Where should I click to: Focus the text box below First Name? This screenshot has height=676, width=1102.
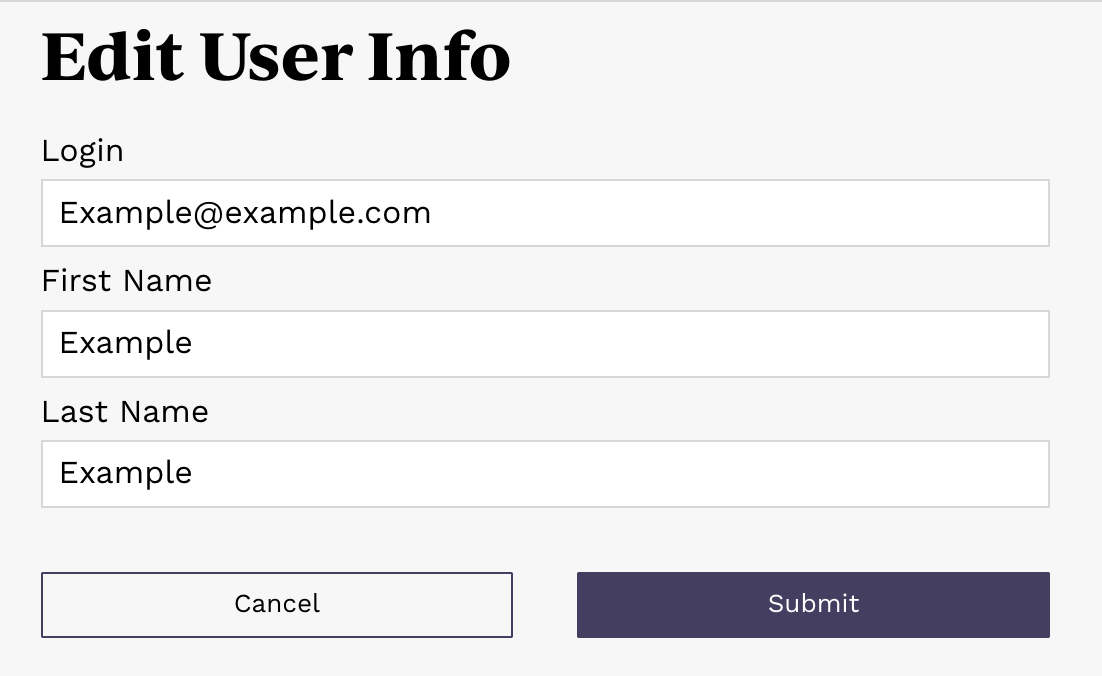coord(545,344)
